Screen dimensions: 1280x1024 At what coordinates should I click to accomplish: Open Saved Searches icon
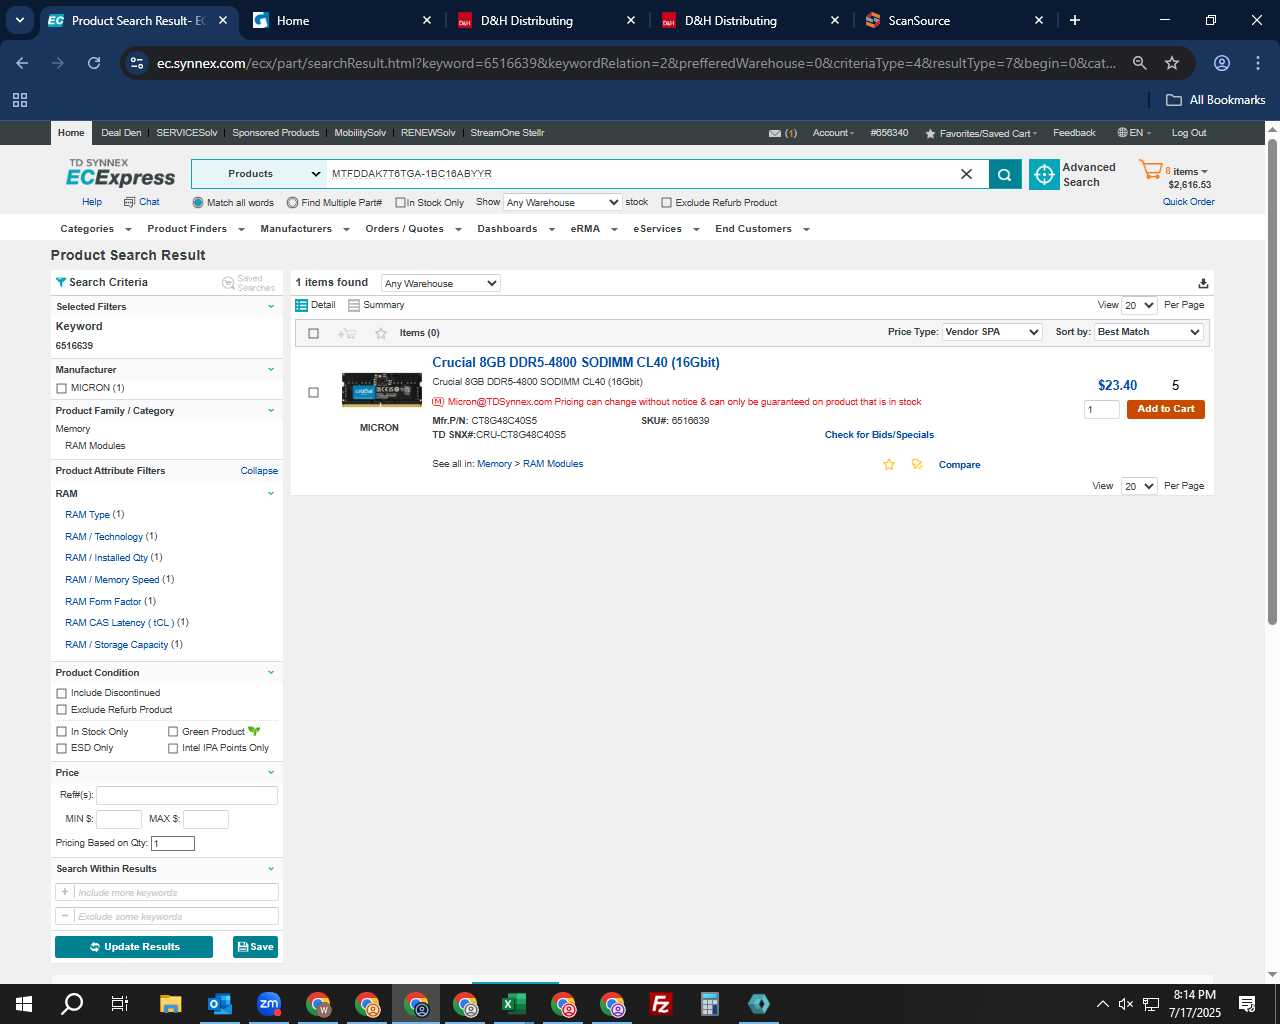tap(228, 283)
